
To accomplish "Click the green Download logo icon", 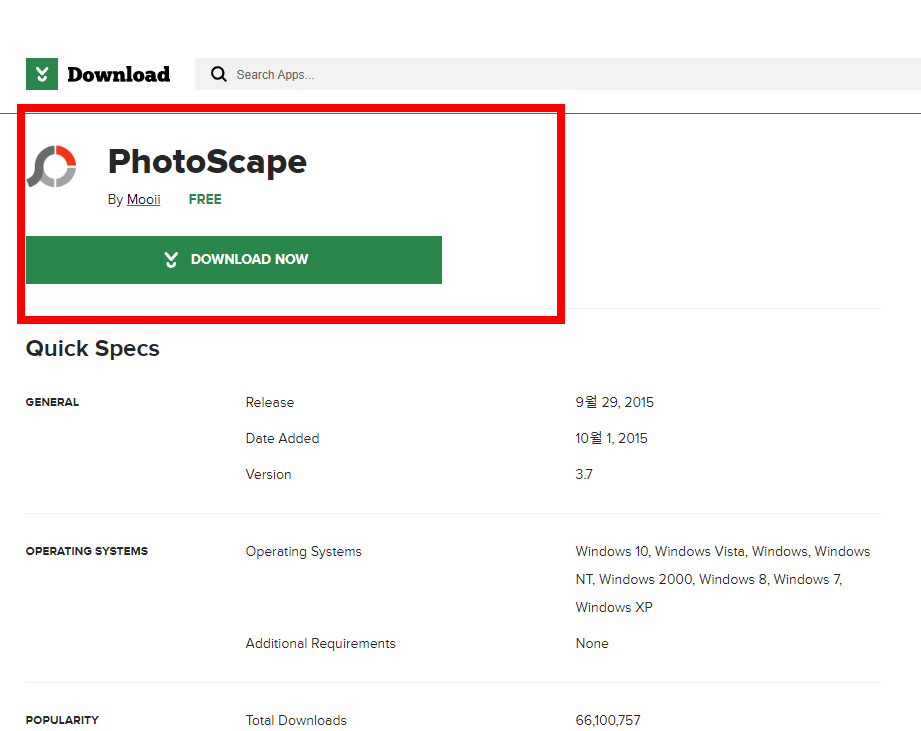I will [42, 74].
